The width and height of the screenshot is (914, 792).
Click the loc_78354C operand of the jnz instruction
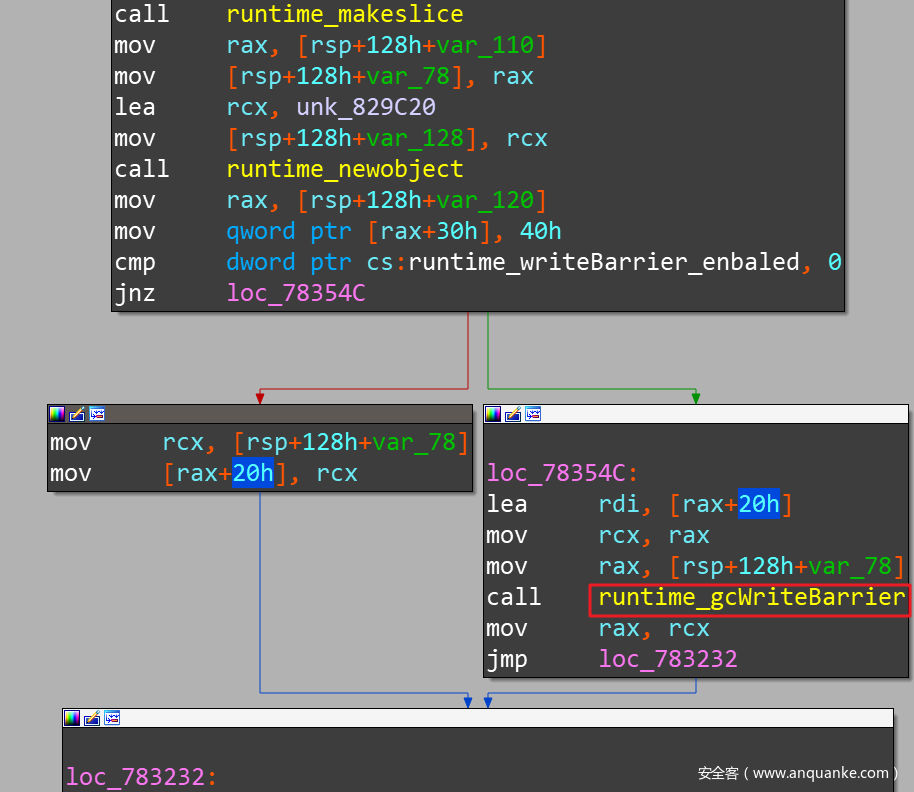coord(295,294)
